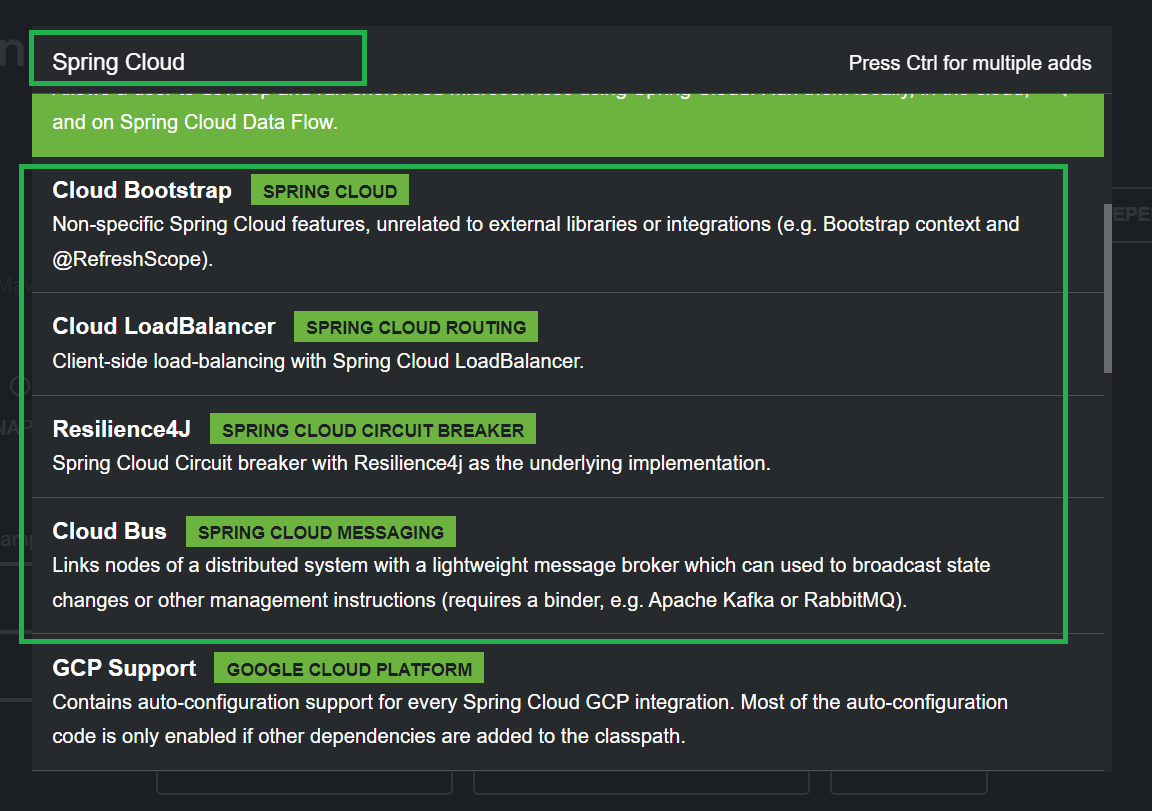
Task: Click the SPRING CLOUD MESSAGING tag
Action: point(321,532)
